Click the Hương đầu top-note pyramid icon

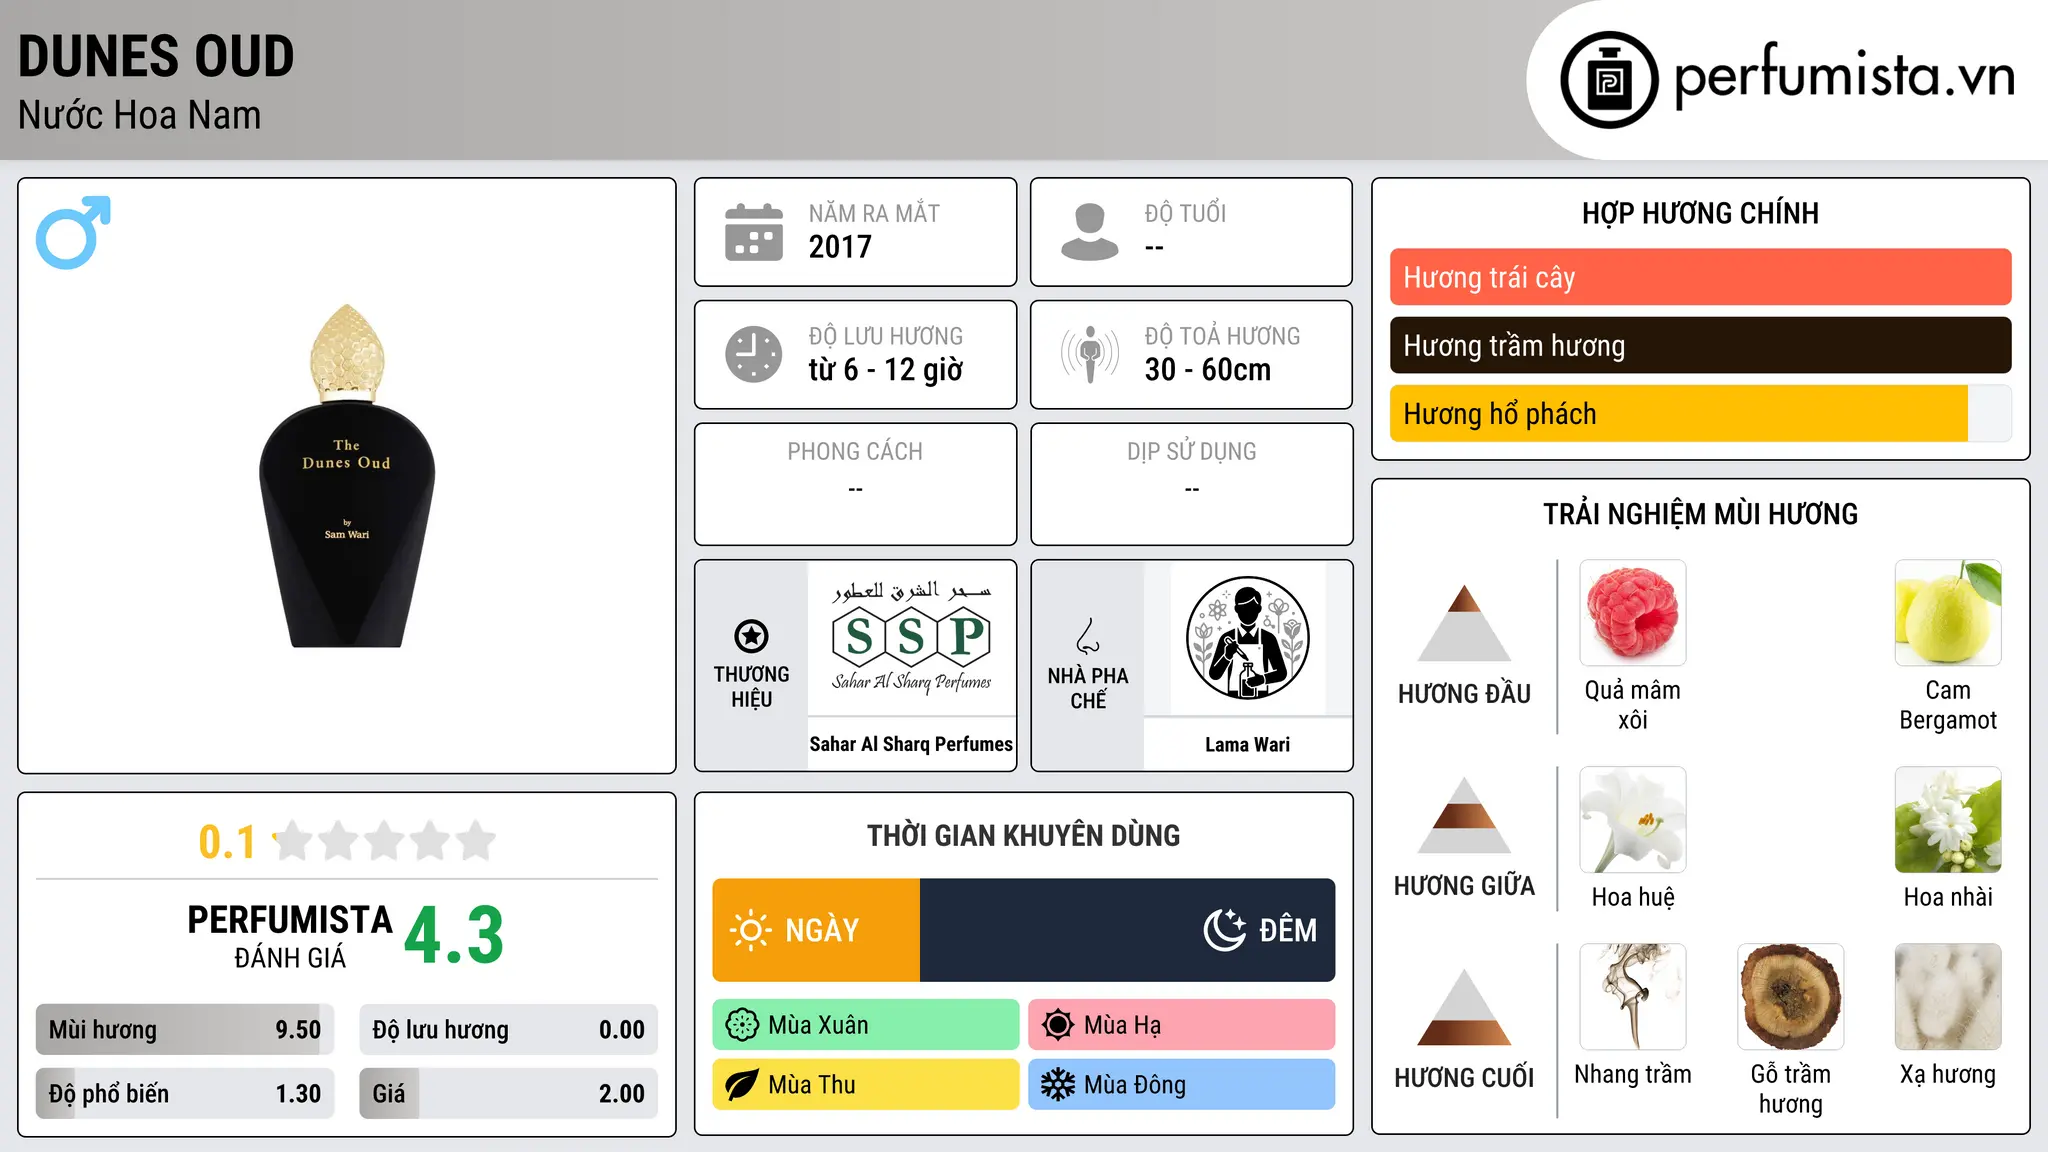1464,623
